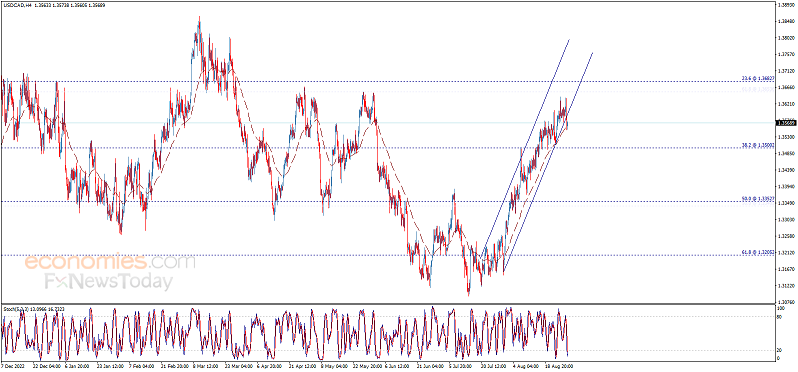Select the lower ascending channel trendline

[548, 163]
